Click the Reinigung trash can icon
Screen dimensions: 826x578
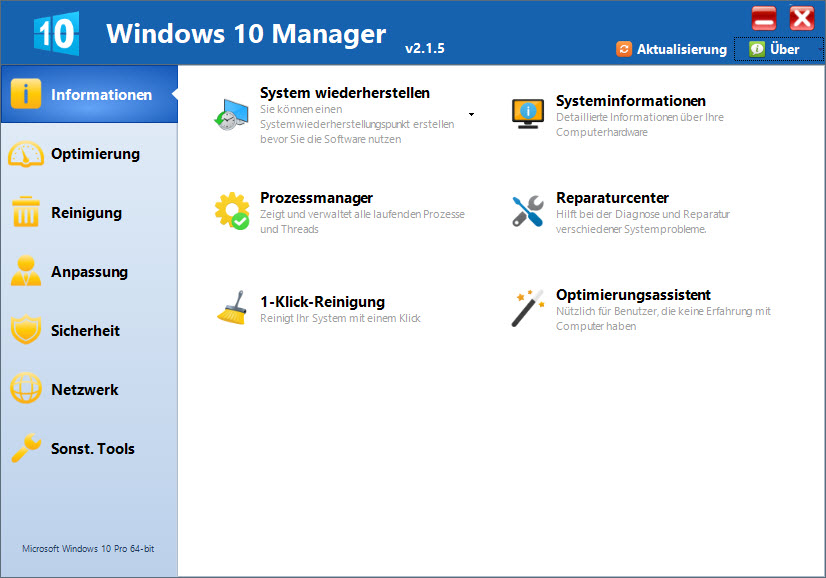click(26, 212)
